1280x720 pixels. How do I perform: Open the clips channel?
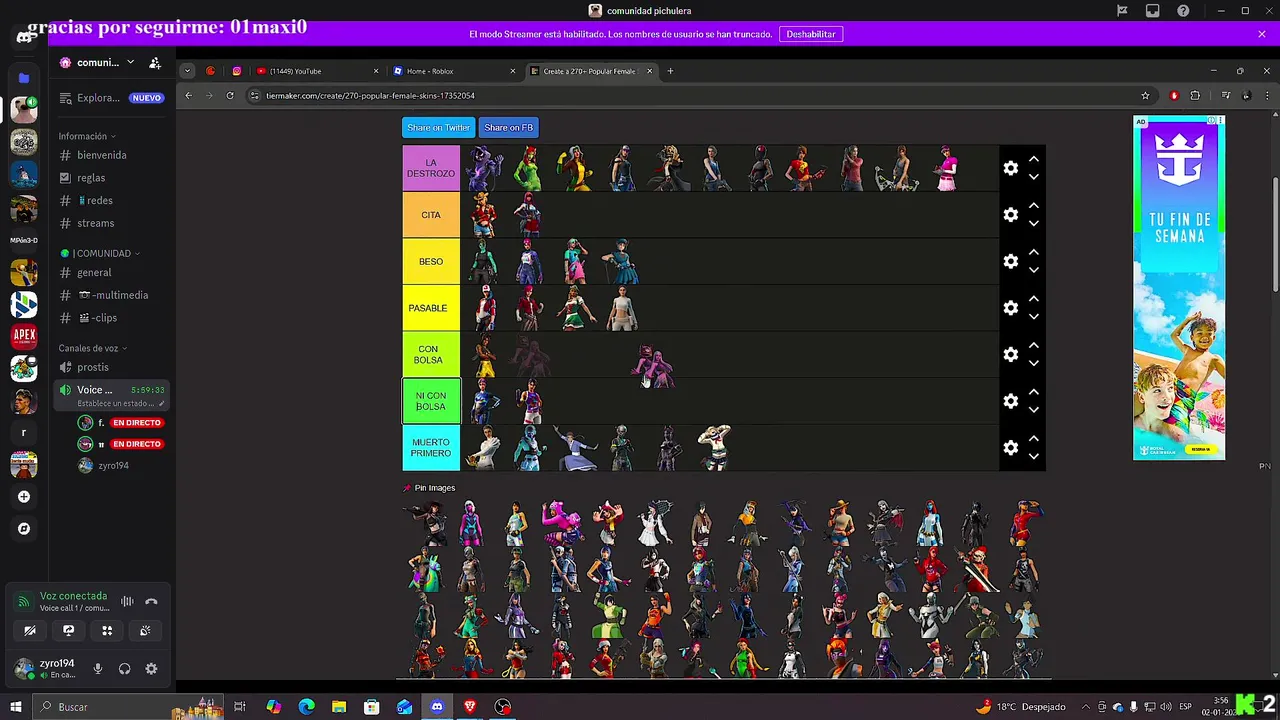point(111,318)
